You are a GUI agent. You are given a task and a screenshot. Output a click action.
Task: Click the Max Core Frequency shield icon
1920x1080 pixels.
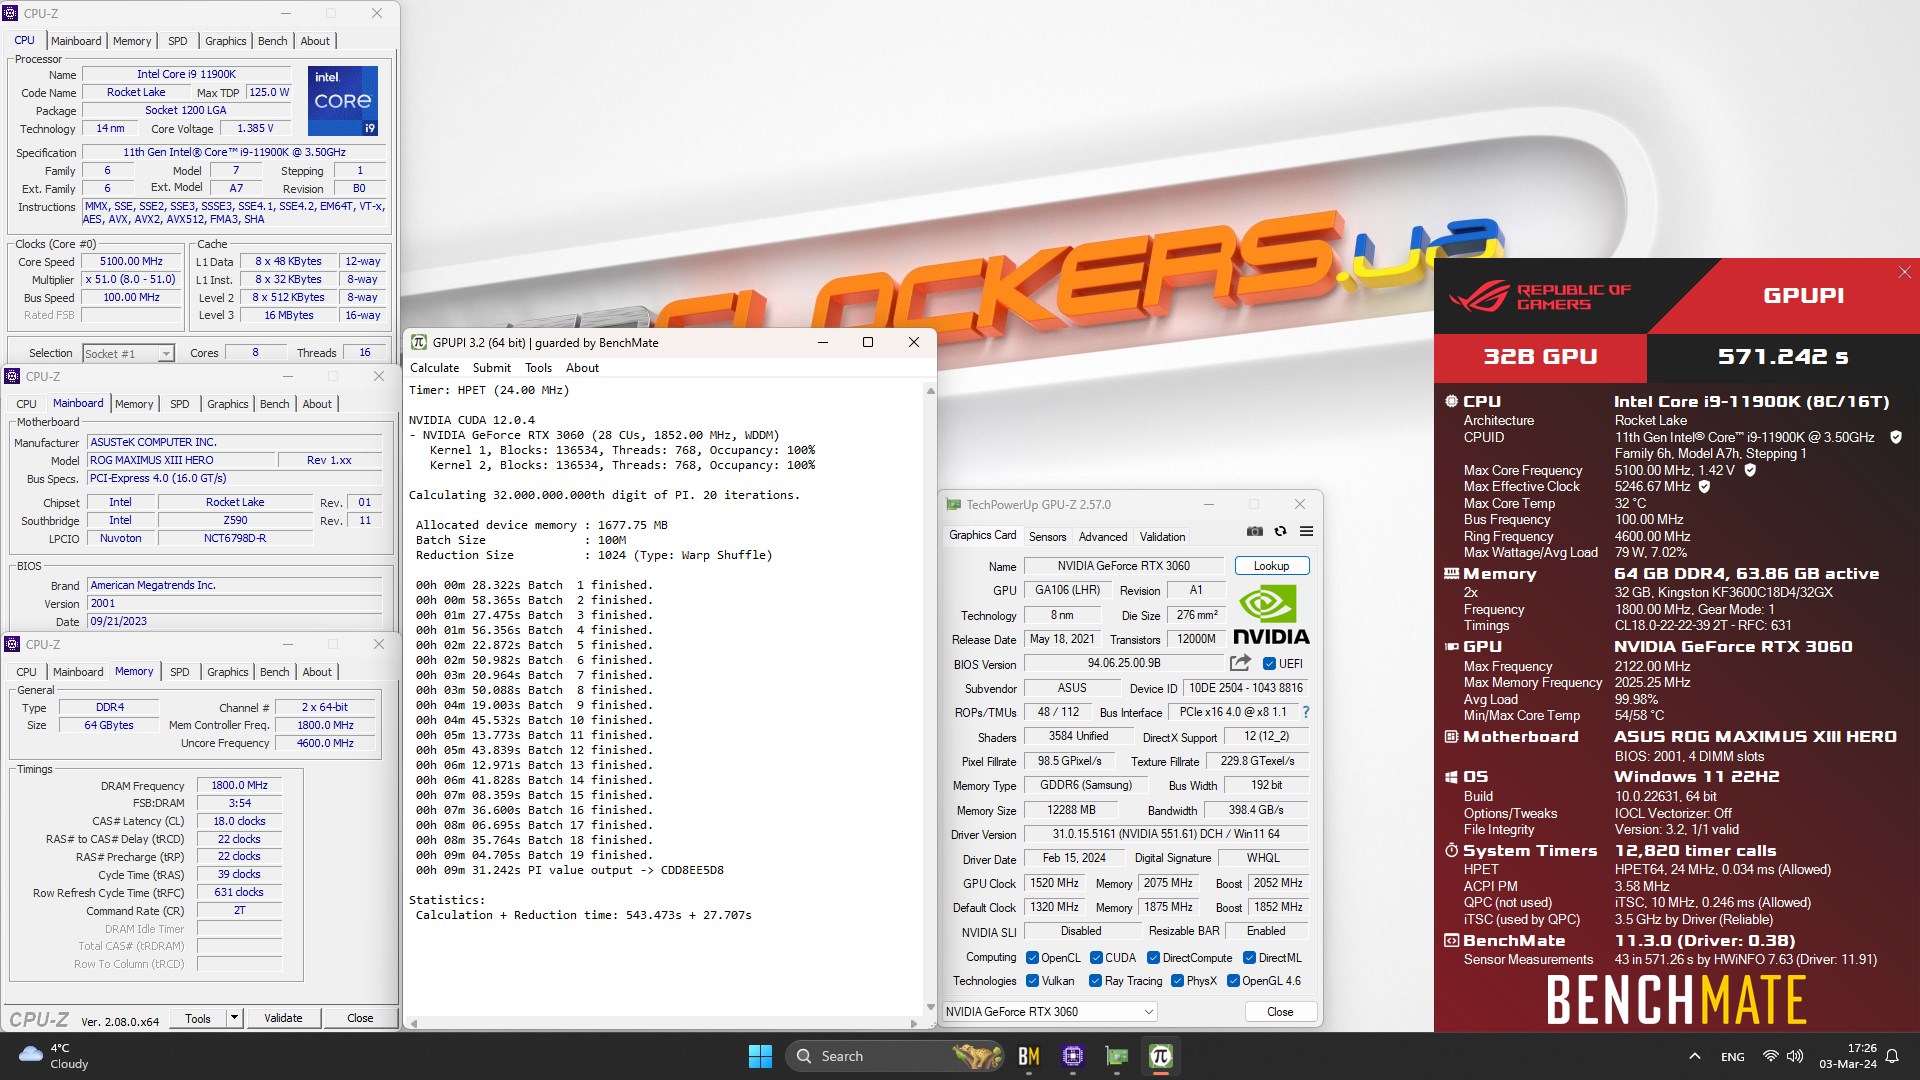pyautogui.click(x=1750, y=470)
